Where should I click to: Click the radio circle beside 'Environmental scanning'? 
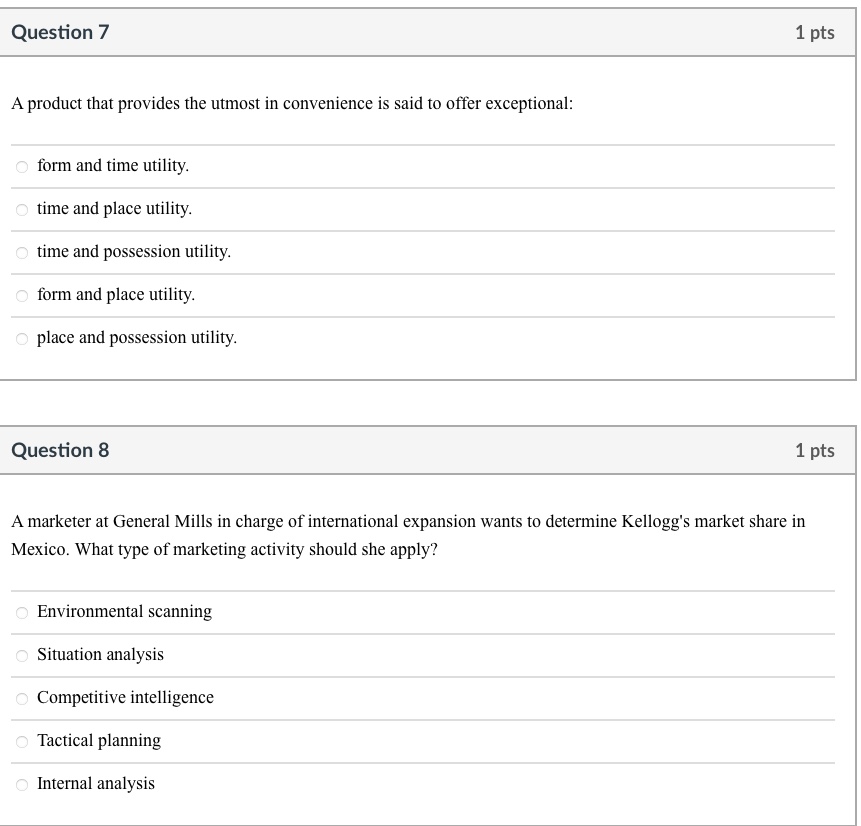coord(22,613)
